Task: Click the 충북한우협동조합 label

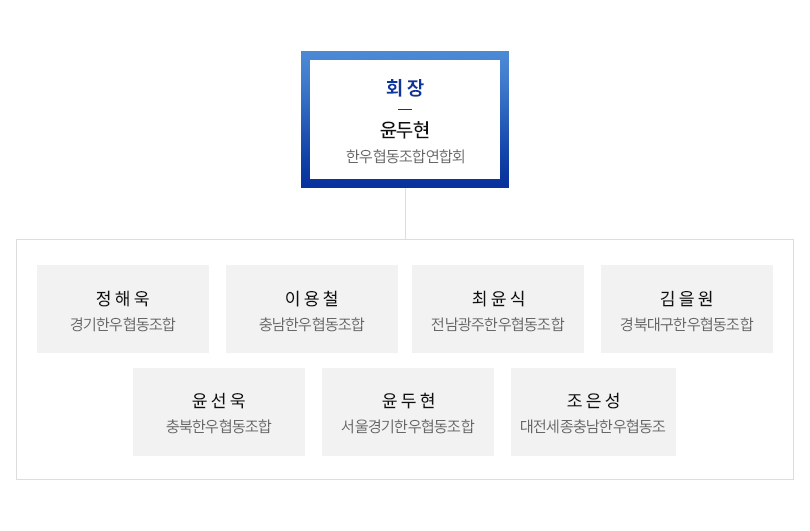Action: point(219,426)
